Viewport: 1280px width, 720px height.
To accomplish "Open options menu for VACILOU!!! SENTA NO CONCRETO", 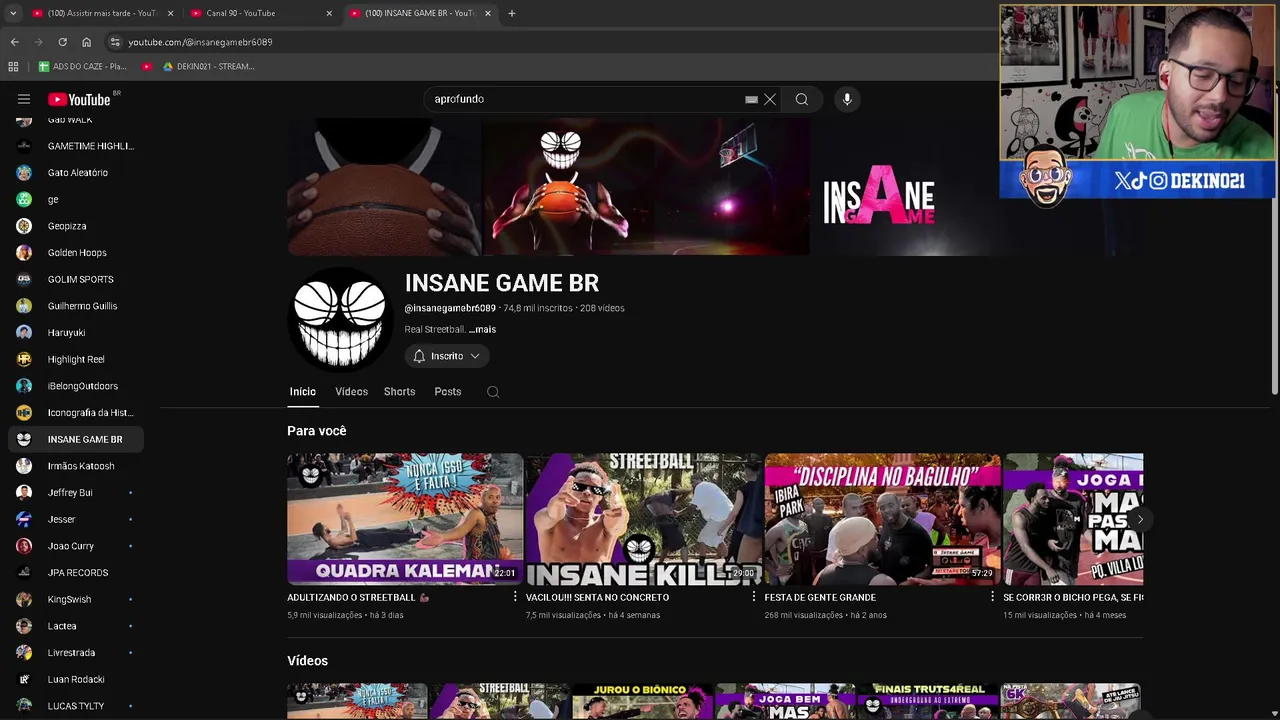I will coord(754,597).
